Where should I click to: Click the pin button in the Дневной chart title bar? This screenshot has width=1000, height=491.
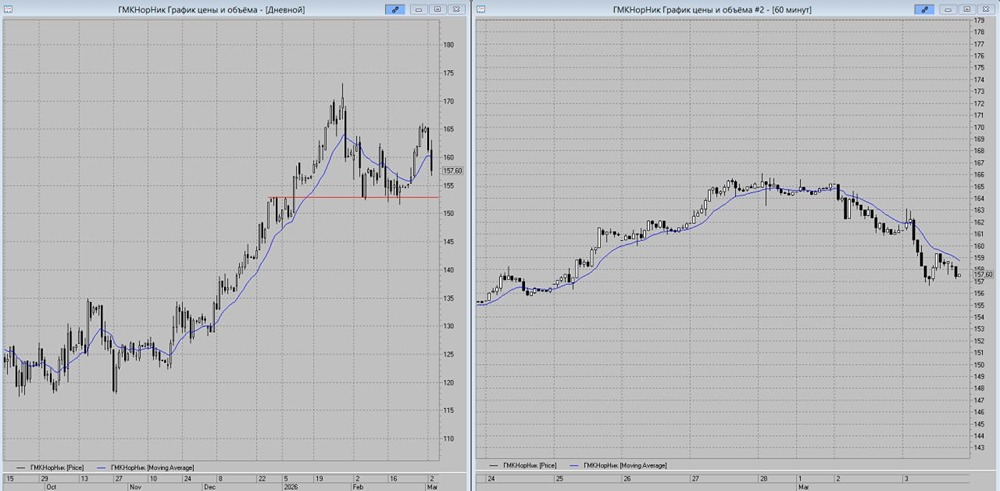pyautogui.click(x=395, y=9)
